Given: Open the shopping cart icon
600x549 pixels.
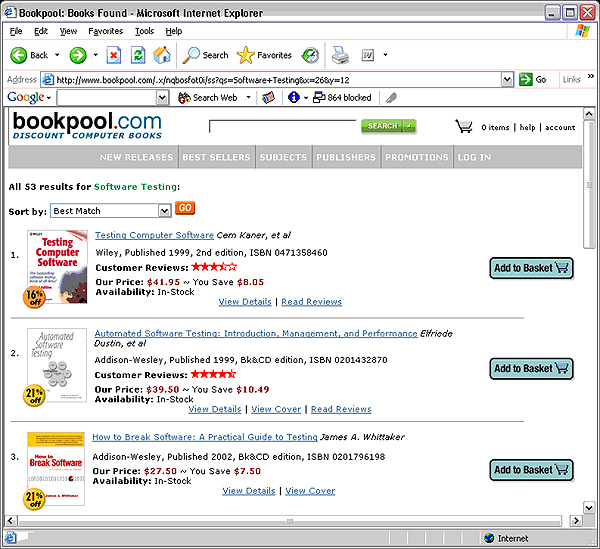Looking at the screenshot, I should click(464, 126).
